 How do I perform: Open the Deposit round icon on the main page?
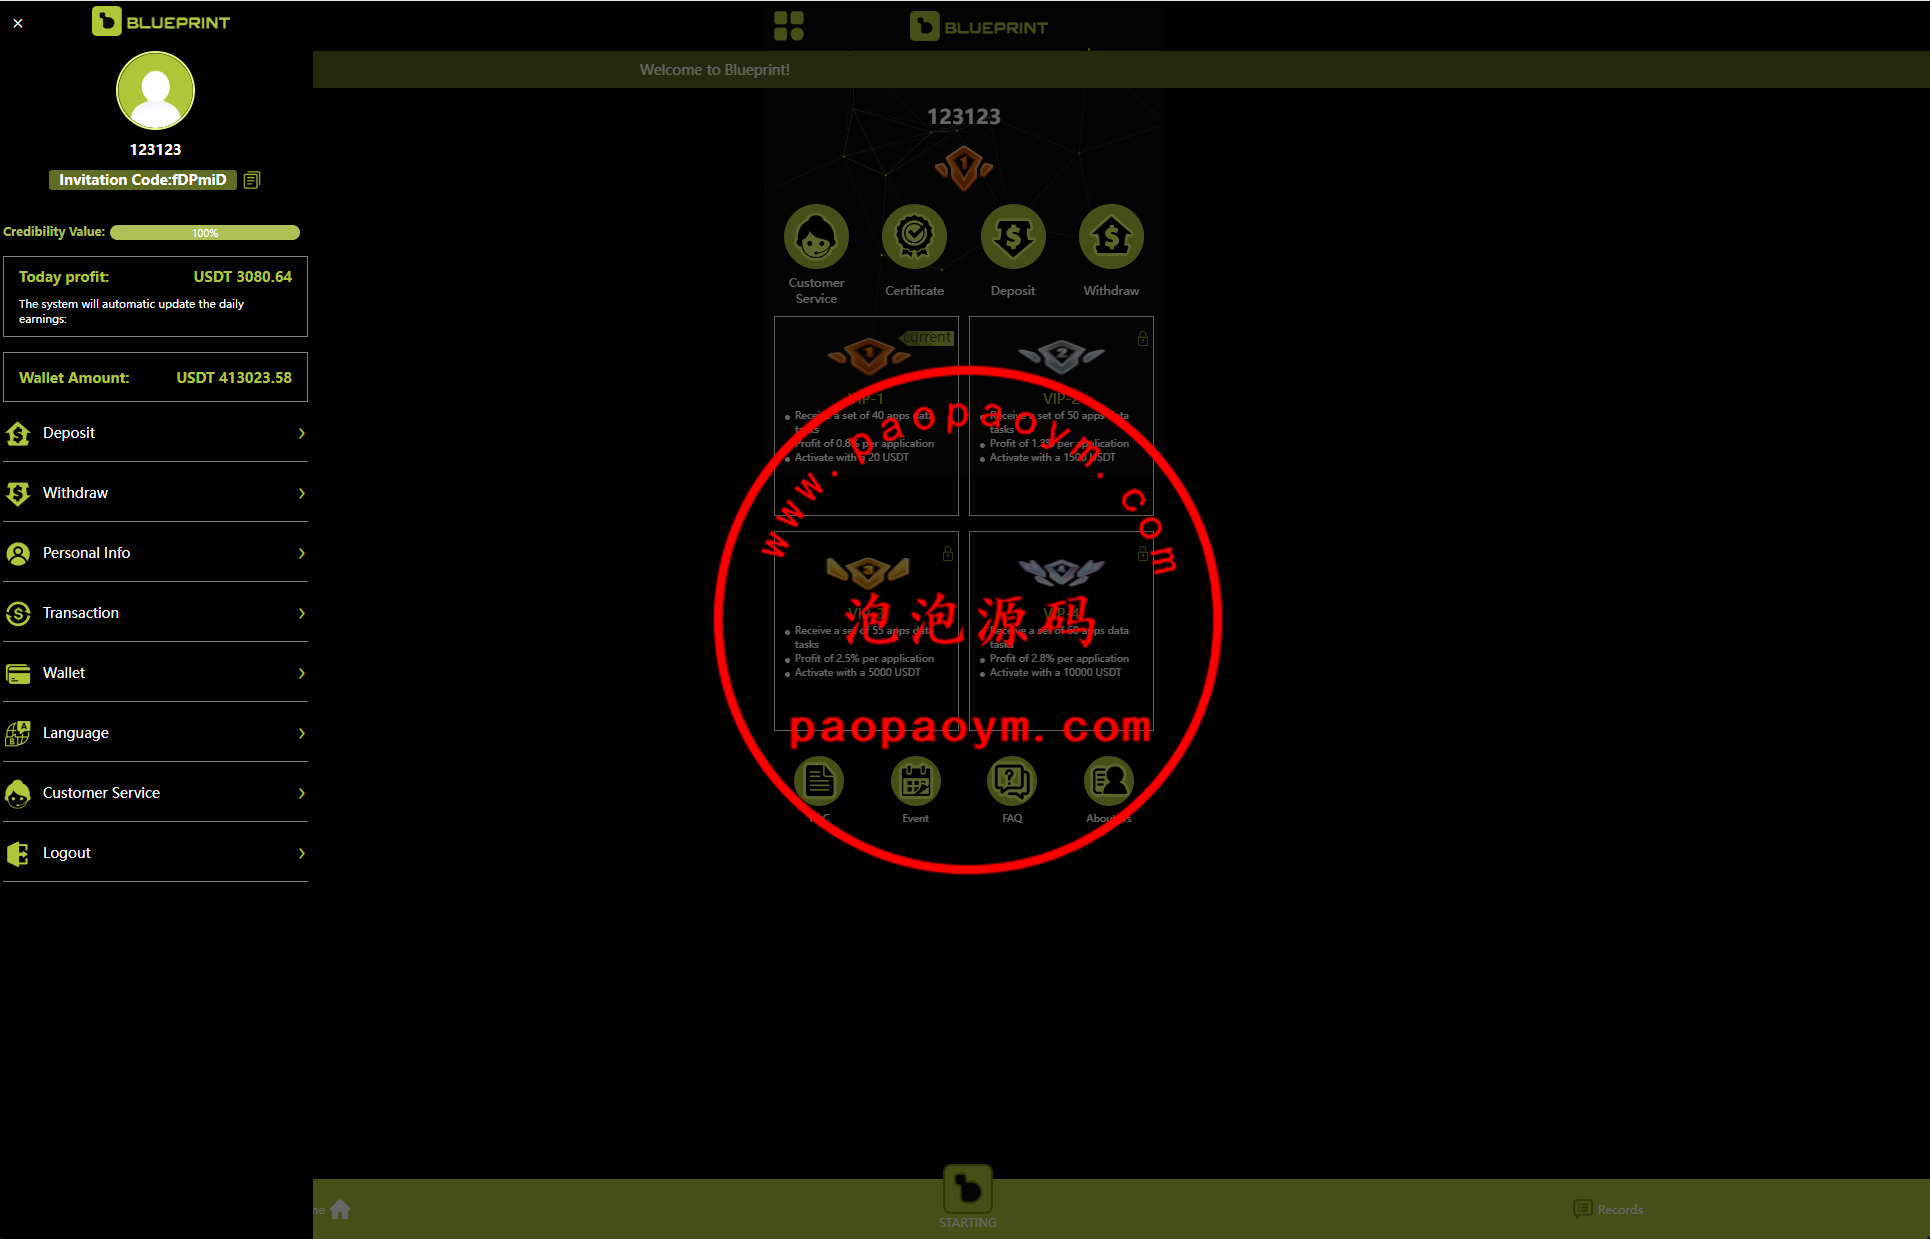[1013, 237]
